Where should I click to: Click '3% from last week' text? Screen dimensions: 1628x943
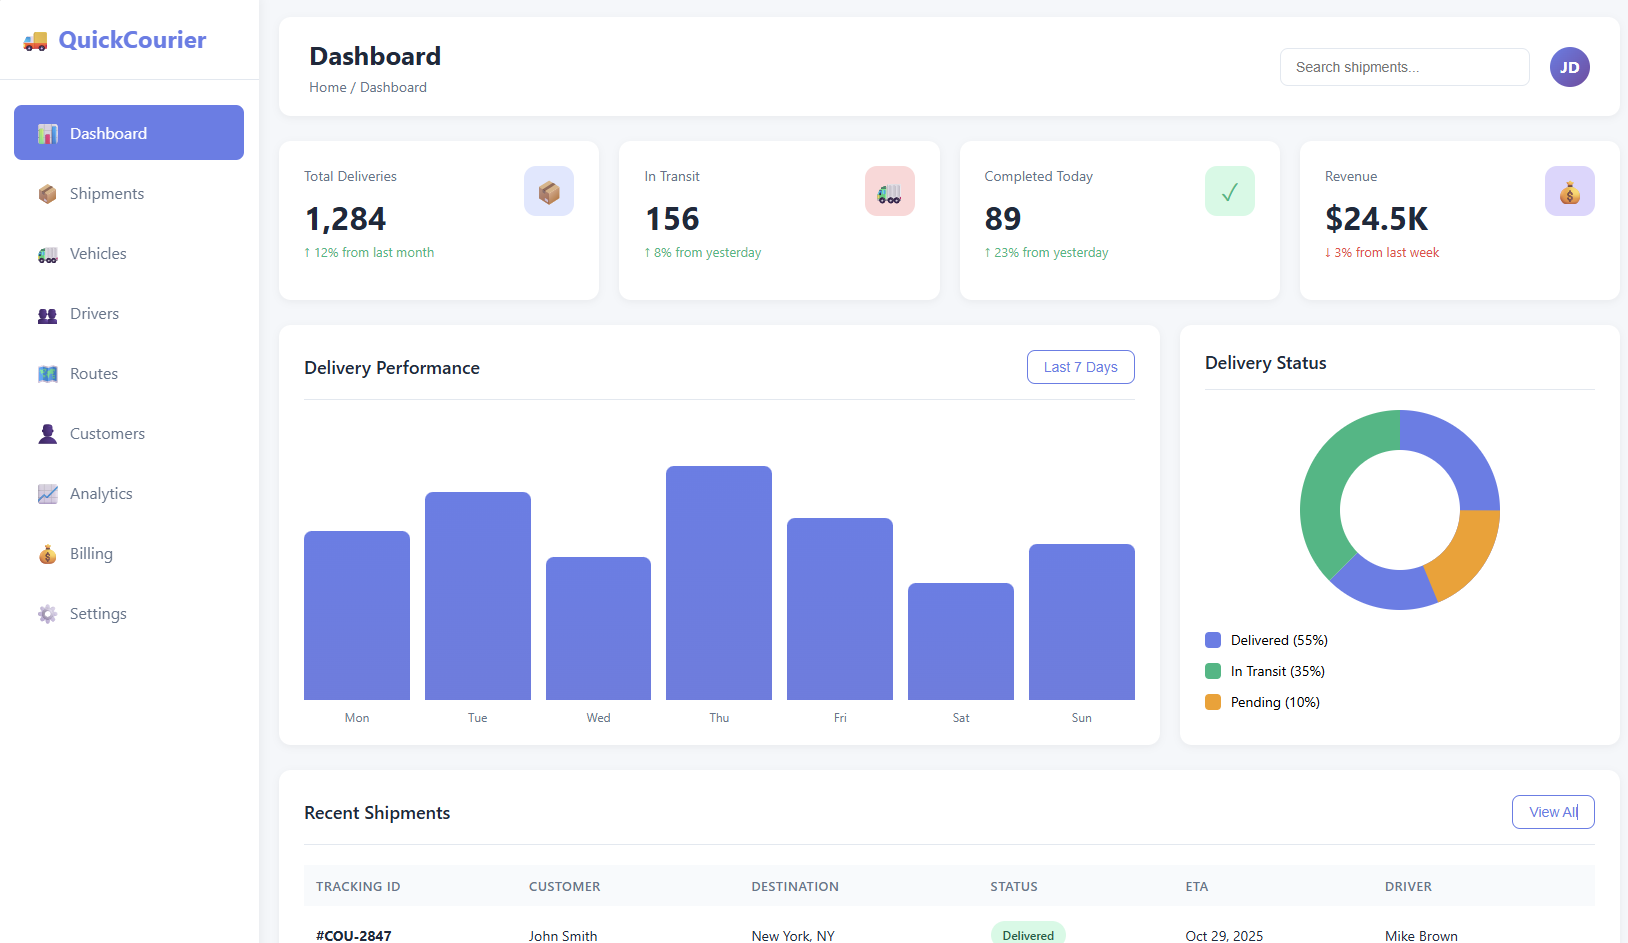[x=1387, y=253]
